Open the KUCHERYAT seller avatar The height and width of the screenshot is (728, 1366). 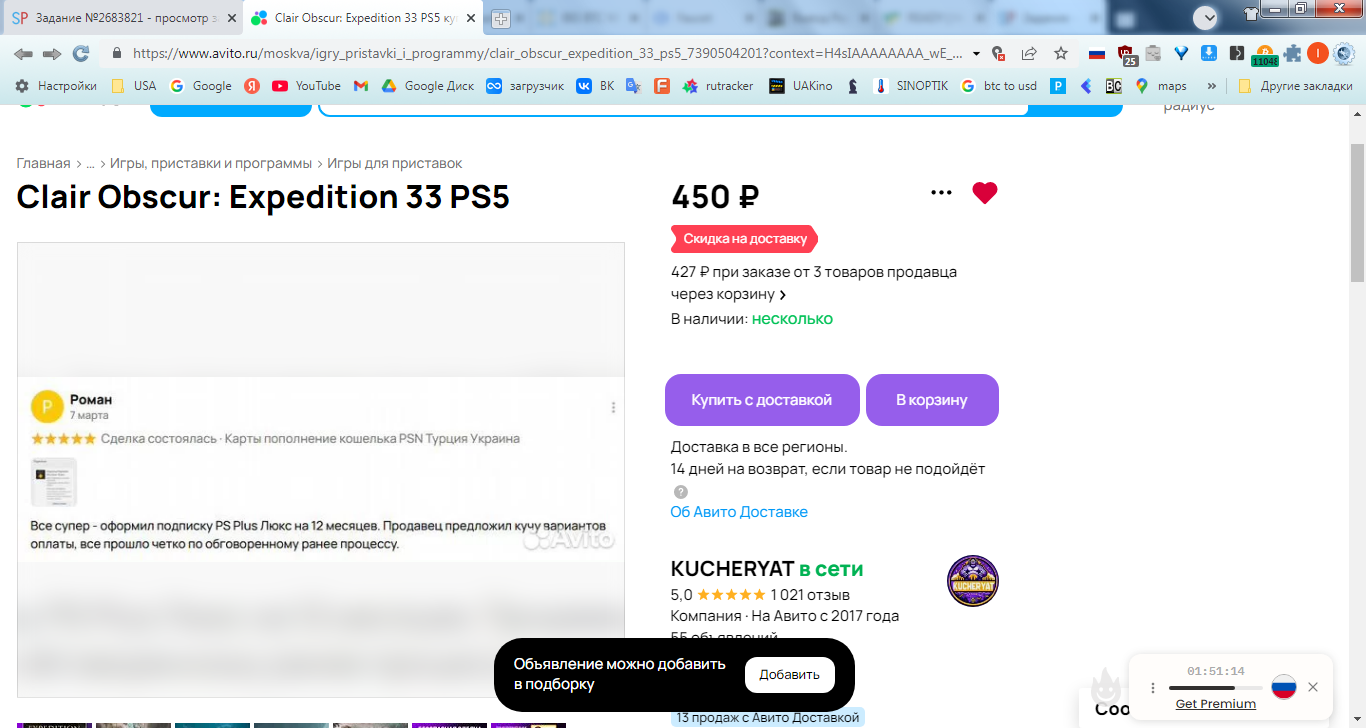pos(973,581)
